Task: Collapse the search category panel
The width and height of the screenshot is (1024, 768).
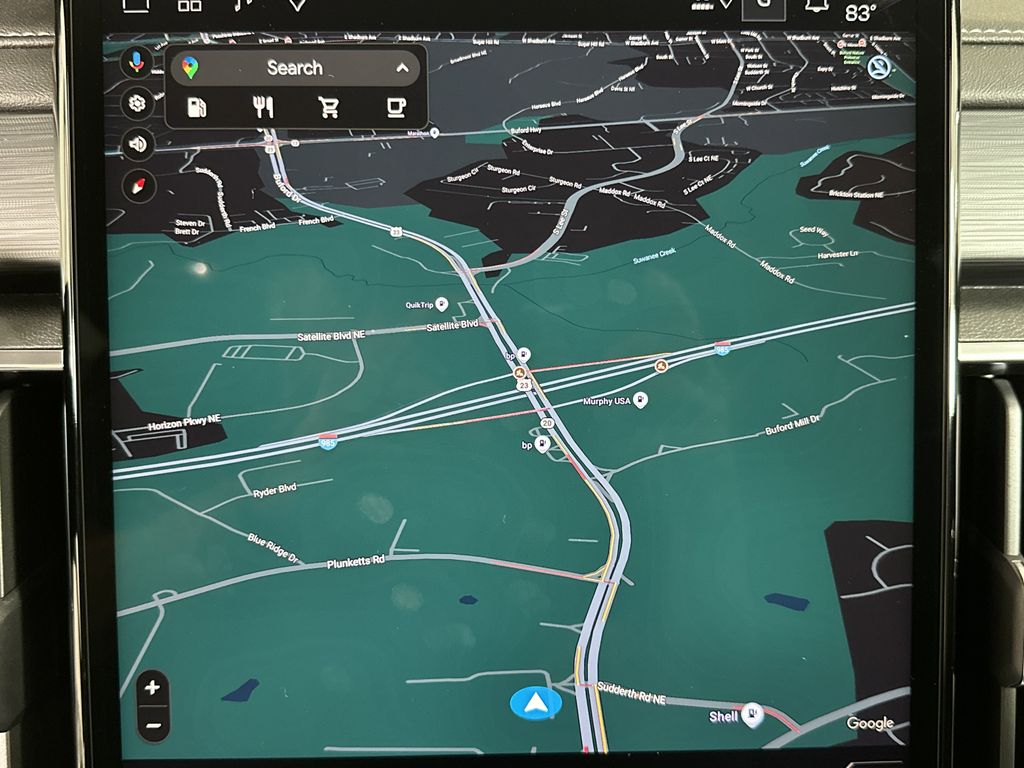Action: 402,68
